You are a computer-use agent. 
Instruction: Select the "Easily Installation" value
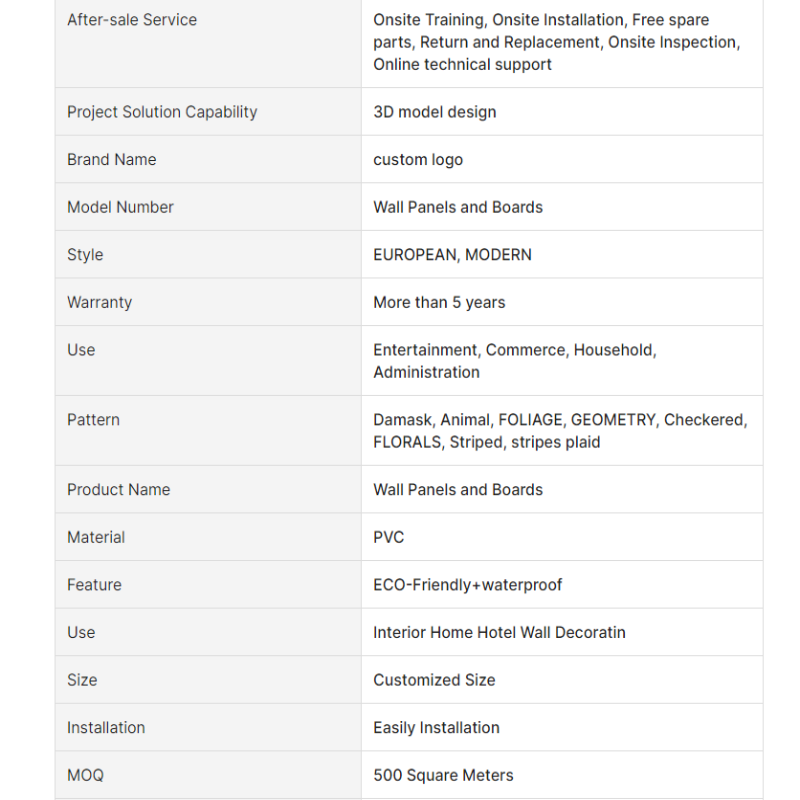click(x=436, y=727)
